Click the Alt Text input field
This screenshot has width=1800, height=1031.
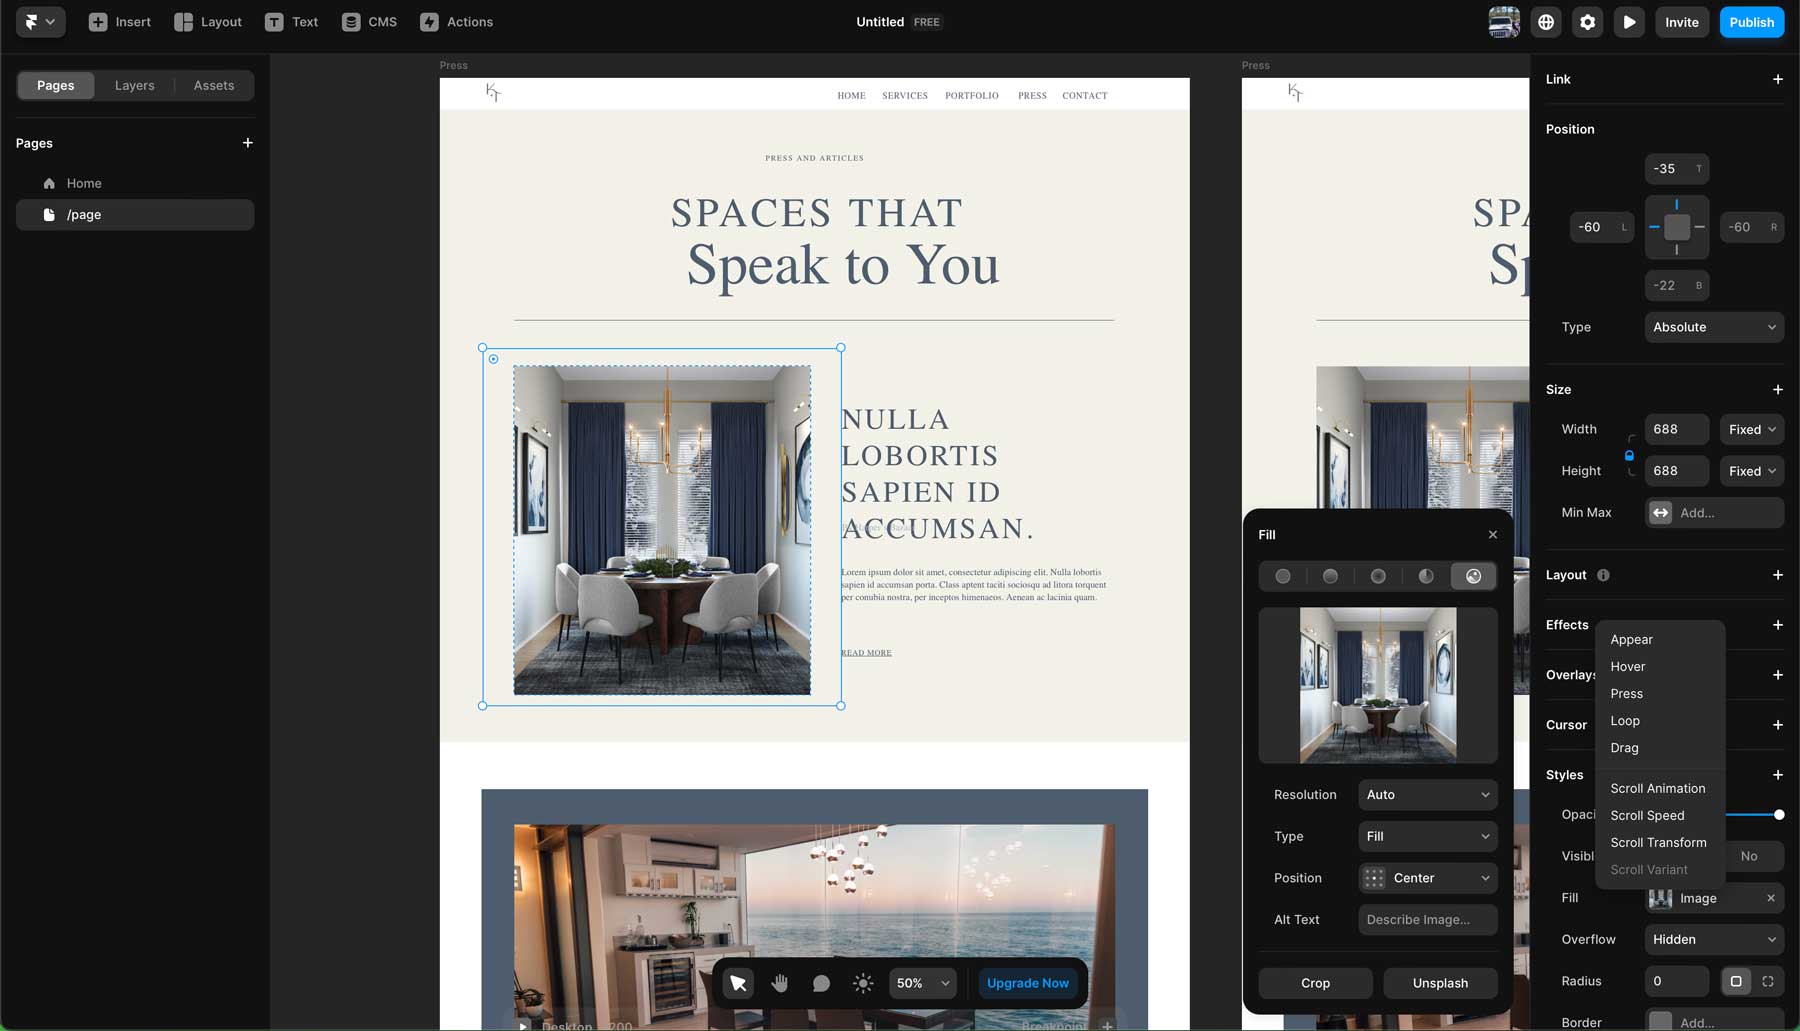coord(1427,919)
